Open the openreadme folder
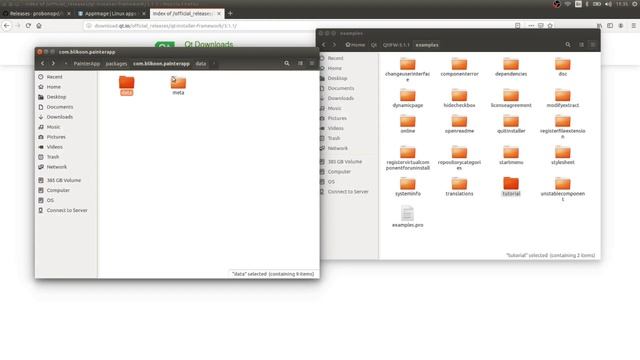This screenshot has width=640, height=360. coord(459,124)
